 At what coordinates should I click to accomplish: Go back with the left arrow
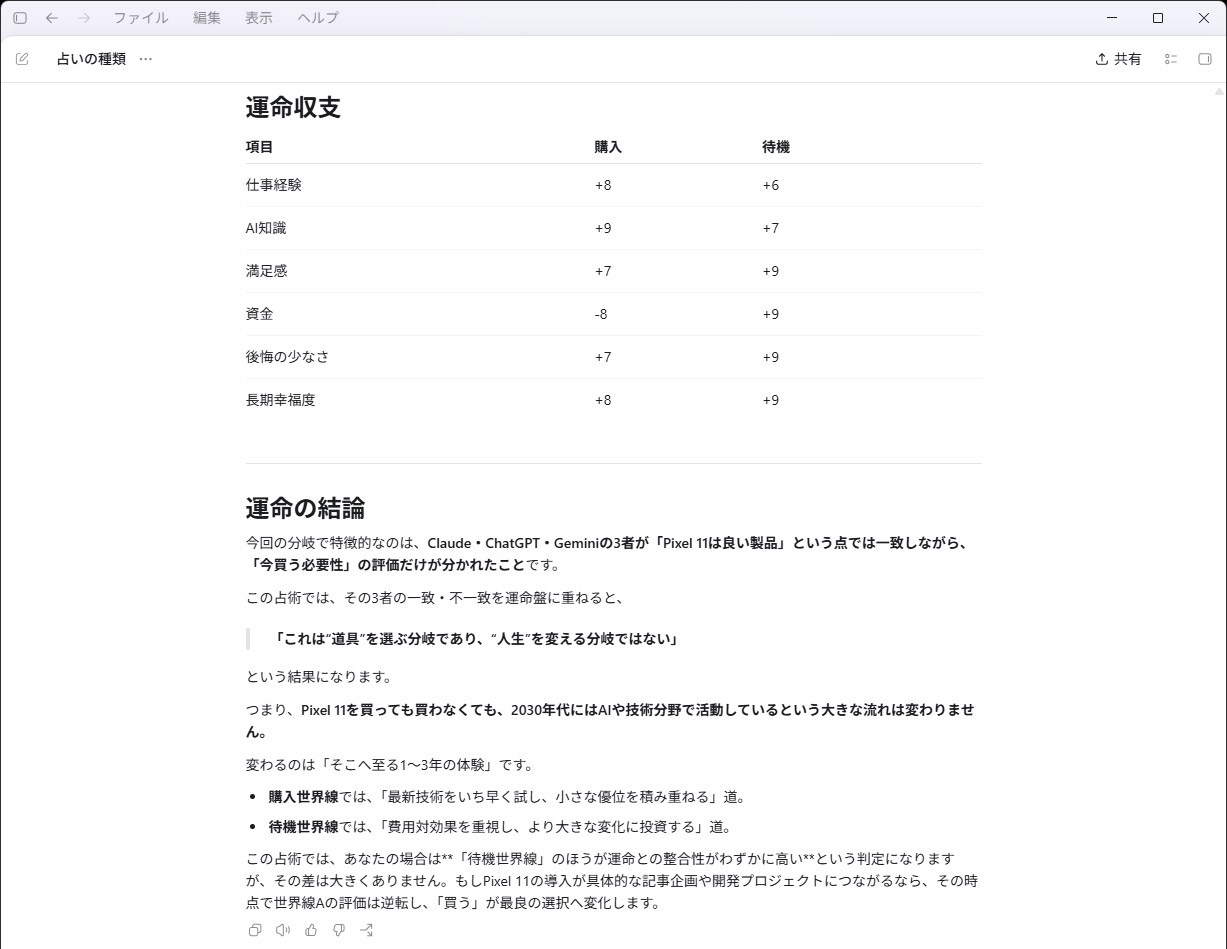(52, 18)
